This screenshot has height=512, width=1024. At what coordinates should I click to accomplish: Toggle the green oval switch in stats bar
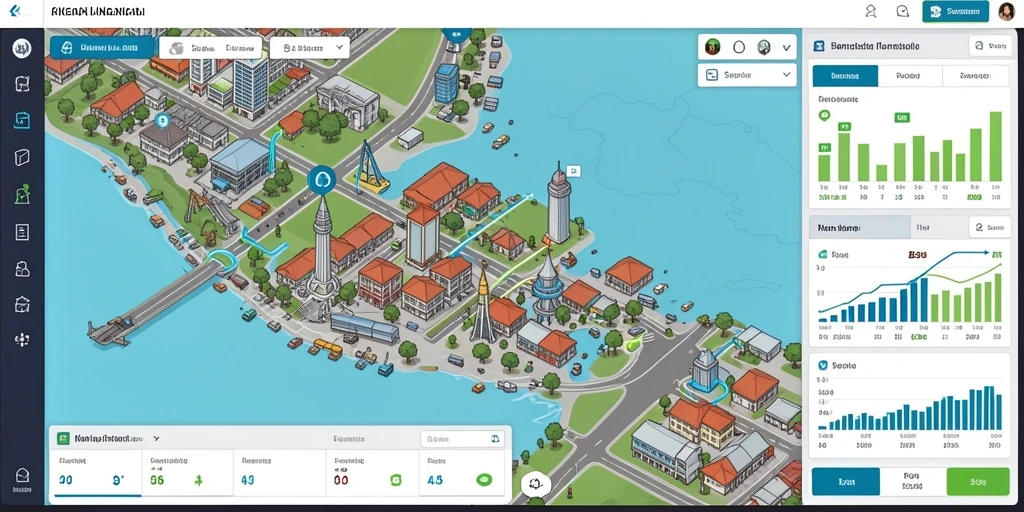click(x=484, y=480)
